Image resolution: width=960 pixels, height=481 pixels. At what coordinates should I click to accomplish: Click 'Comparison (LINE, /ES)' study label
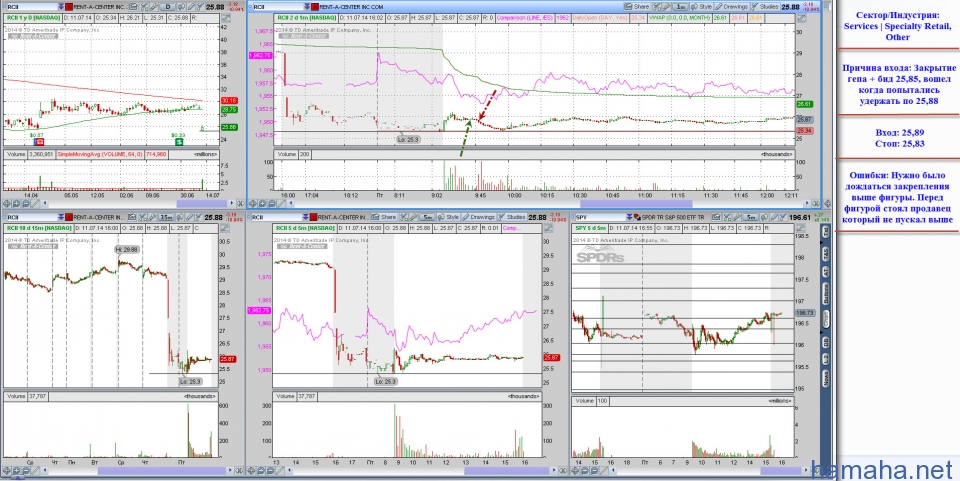pos(525,18)
